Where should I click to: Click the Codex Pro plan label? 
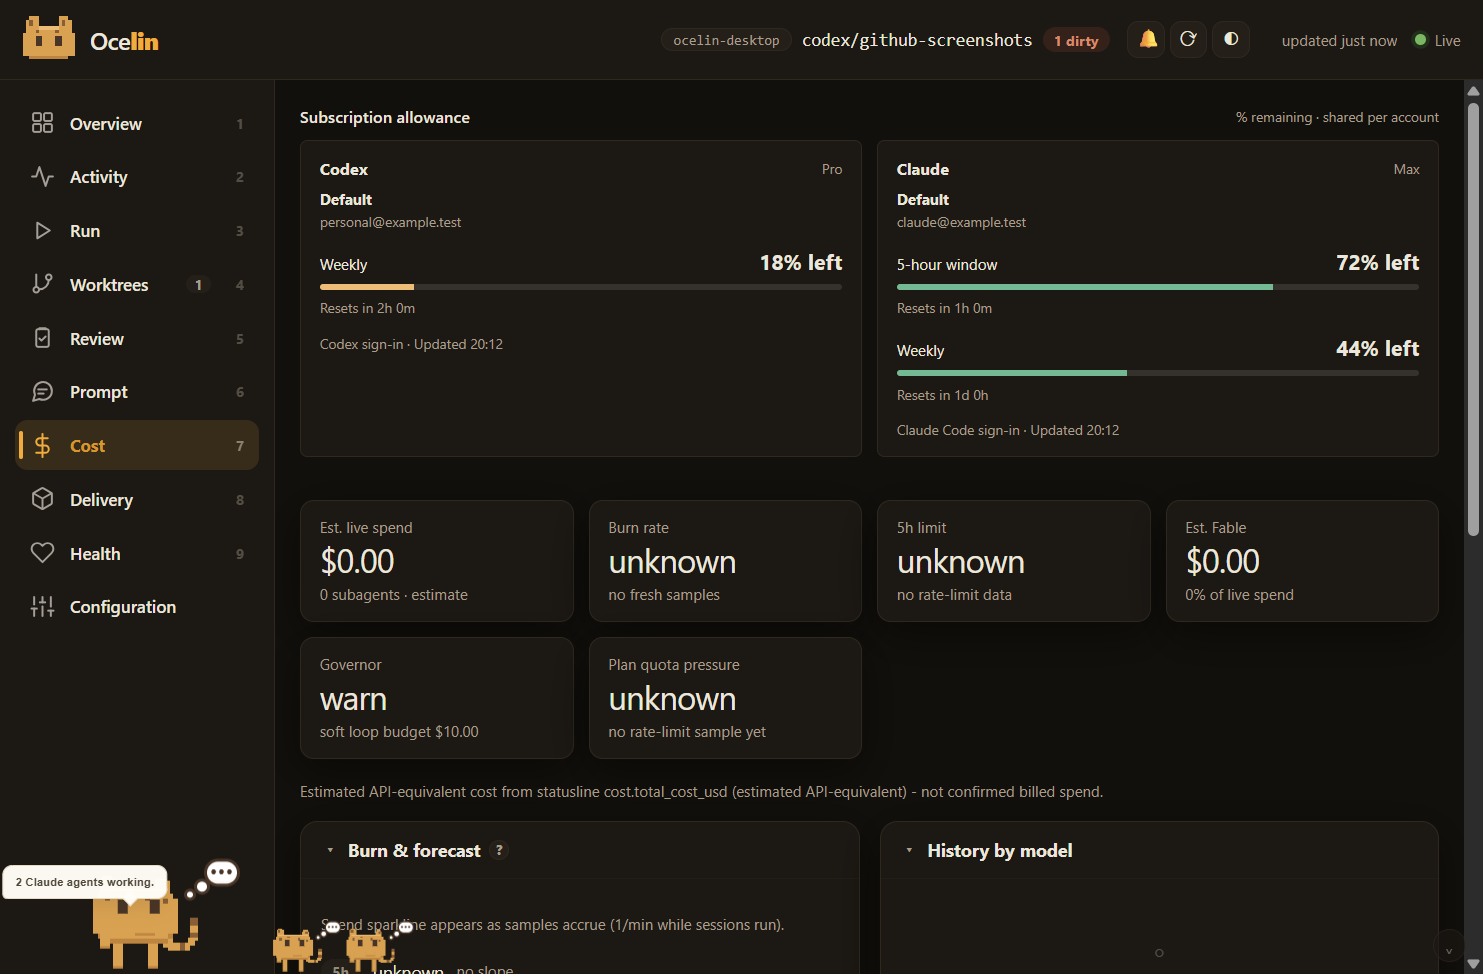point(832,170)
